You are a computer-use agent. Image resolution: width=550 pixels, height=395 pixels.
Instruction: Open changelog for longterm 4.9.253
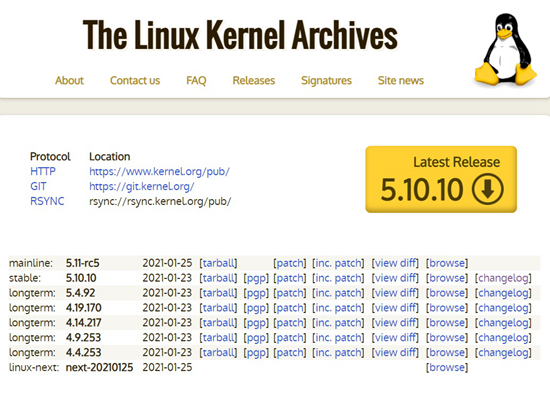pos(503,338)
